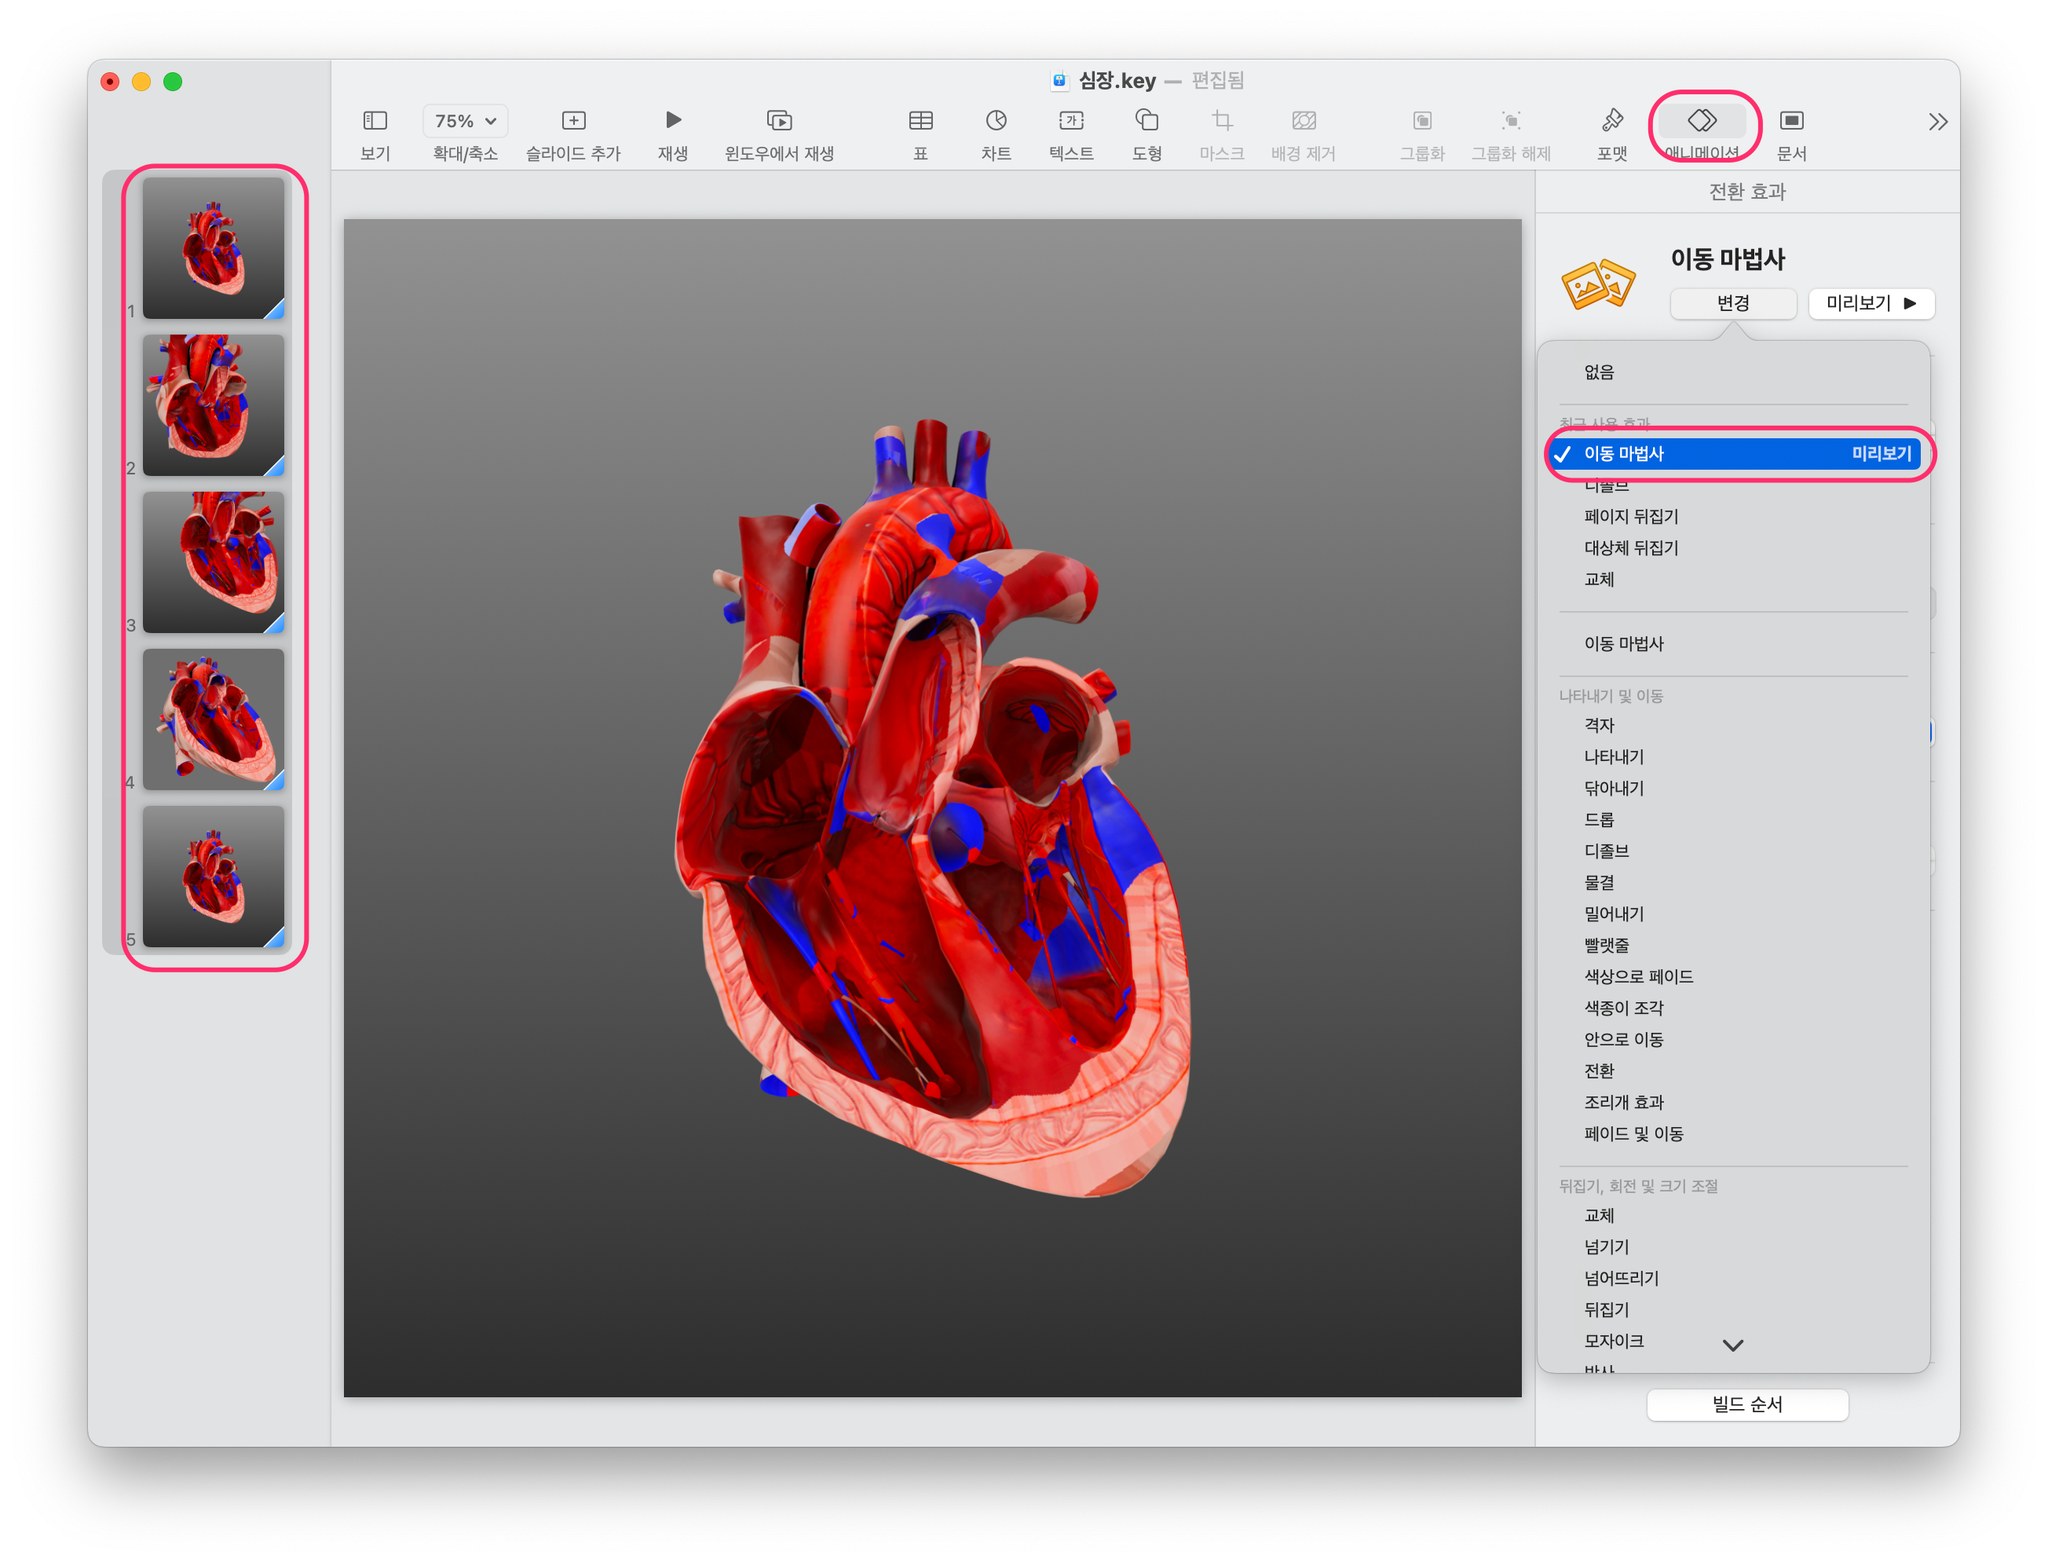Choose 격자 transition effect
2048x1563 pixels.
1598,725
